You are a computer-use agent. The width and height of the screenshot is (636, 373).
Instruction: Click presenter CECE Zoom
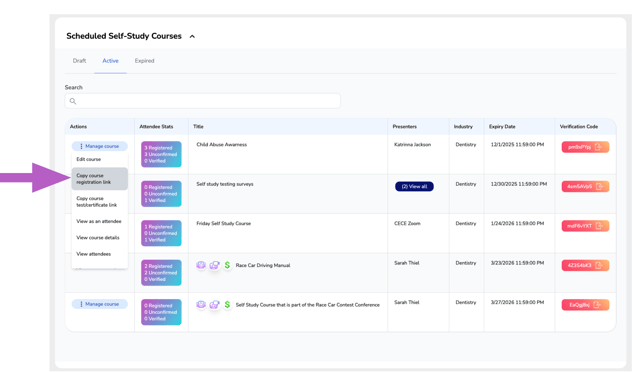pyautogui.click(x=407, y=223)
